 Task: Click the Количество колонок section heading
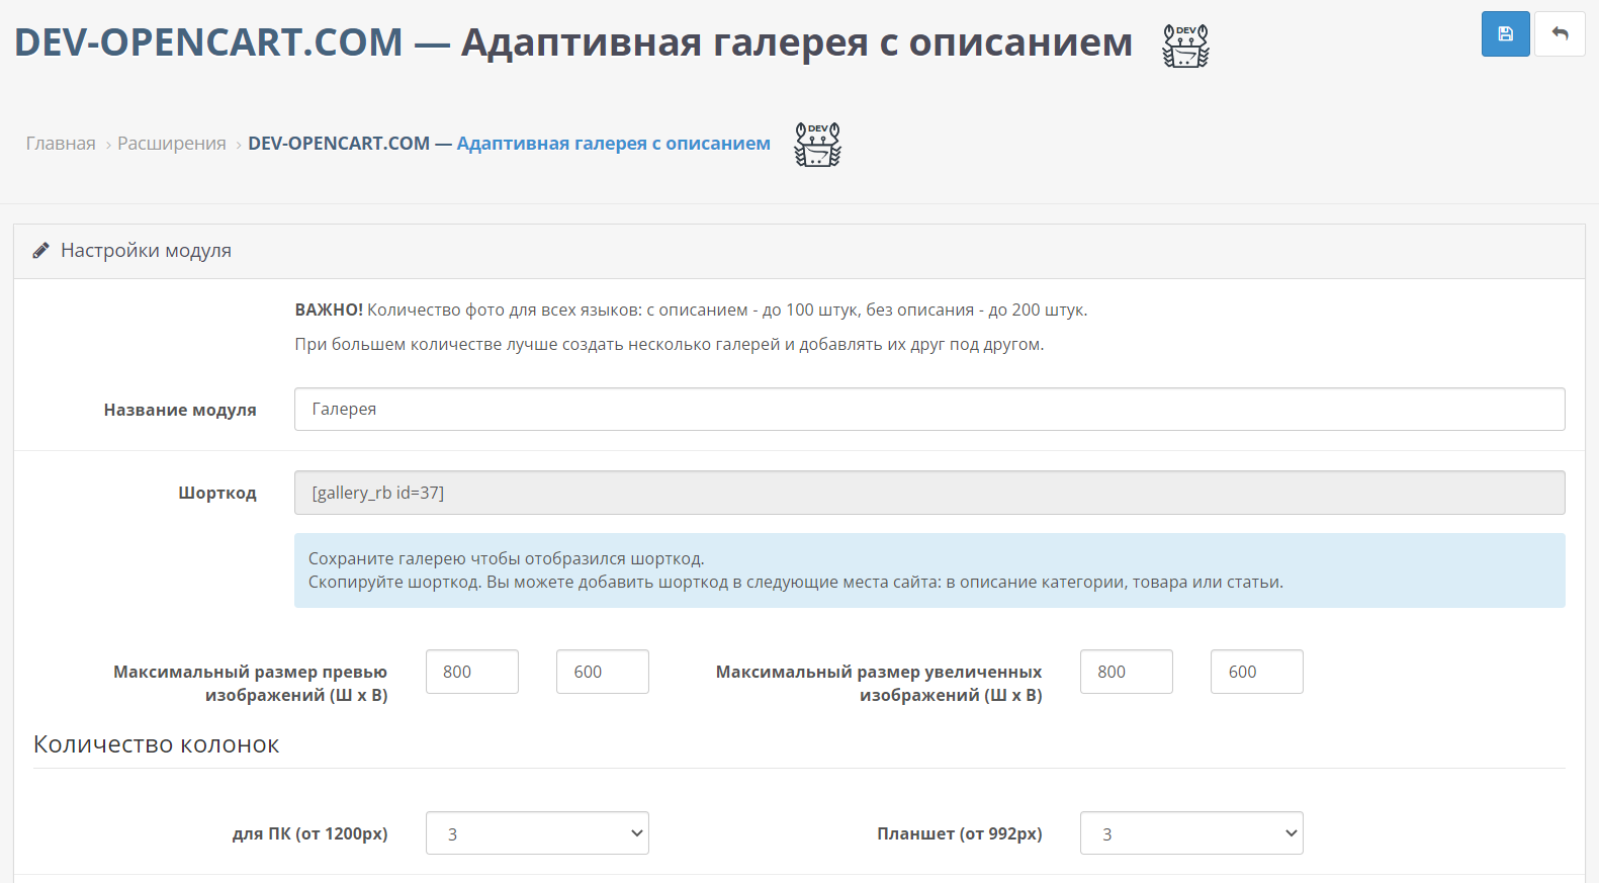156,745
